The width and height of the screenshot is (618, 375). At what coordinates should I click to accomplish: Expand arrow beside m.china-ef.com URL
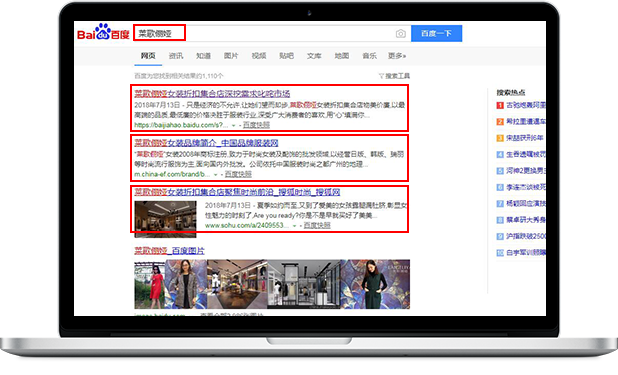click(x=216, y=175)
